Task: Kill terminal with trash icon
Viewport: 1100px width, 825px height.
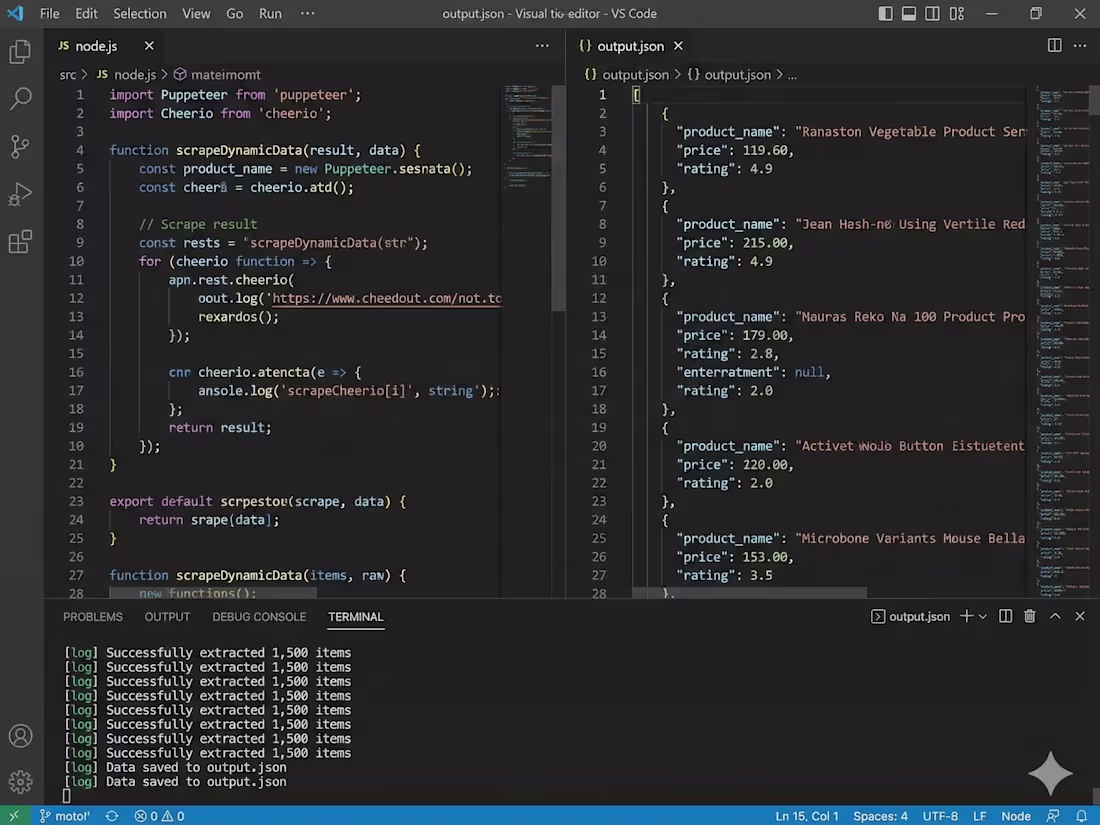Action: pyautogui.click(x=1030, y=616)
